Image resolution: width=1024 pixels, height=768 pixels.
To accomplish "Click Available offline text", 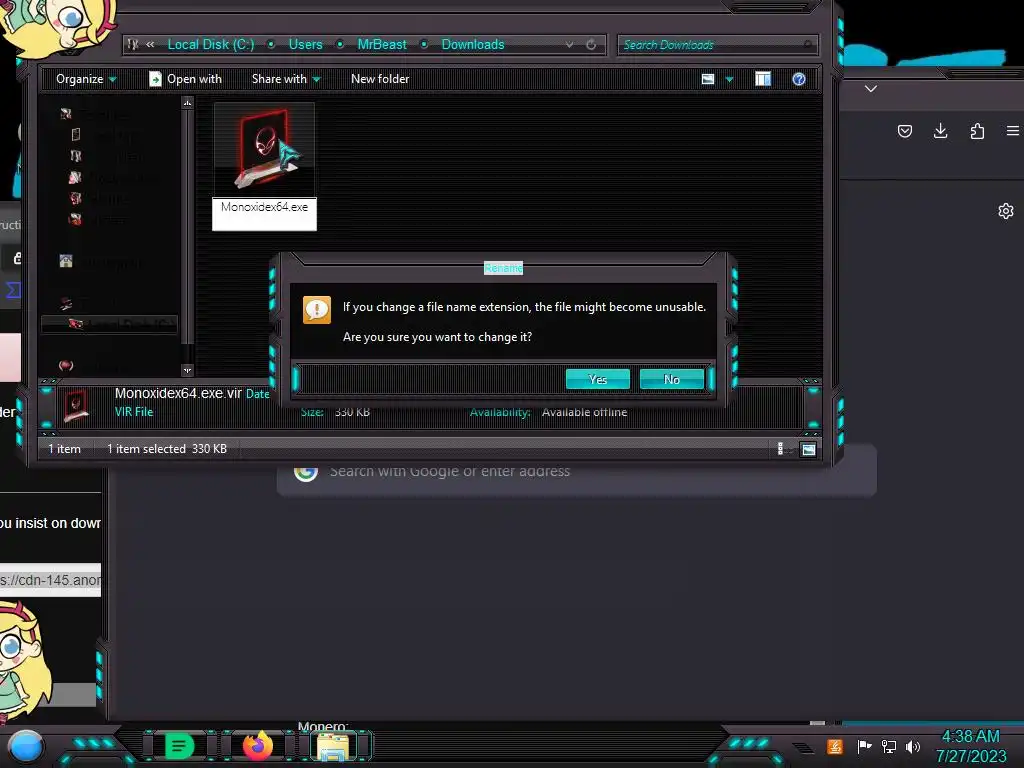I will pyautogui.click(x=584, y=412).
